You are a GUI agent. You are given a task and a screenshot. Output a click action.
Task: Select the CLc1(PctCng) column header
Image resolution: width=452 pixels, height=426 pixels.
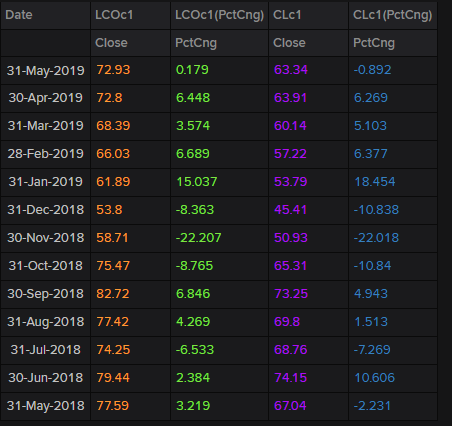[x=393, y=15]
